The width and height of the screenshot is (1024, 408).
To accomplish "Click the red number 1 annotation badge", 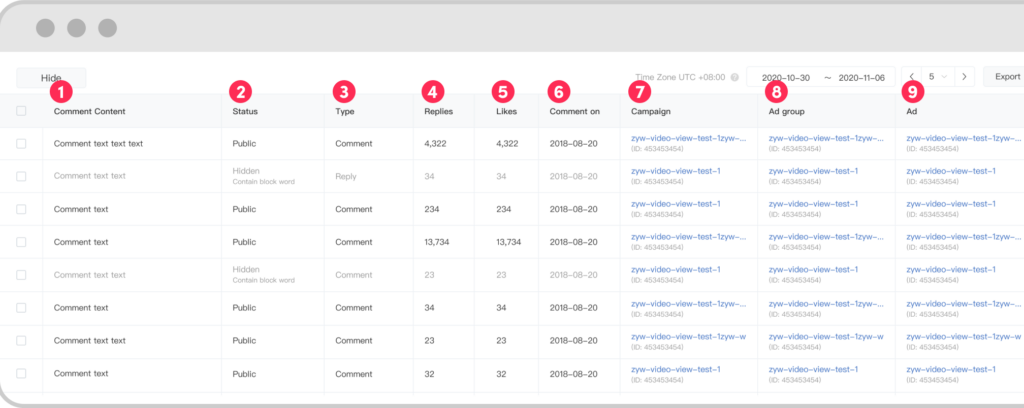I will point(62,91).
